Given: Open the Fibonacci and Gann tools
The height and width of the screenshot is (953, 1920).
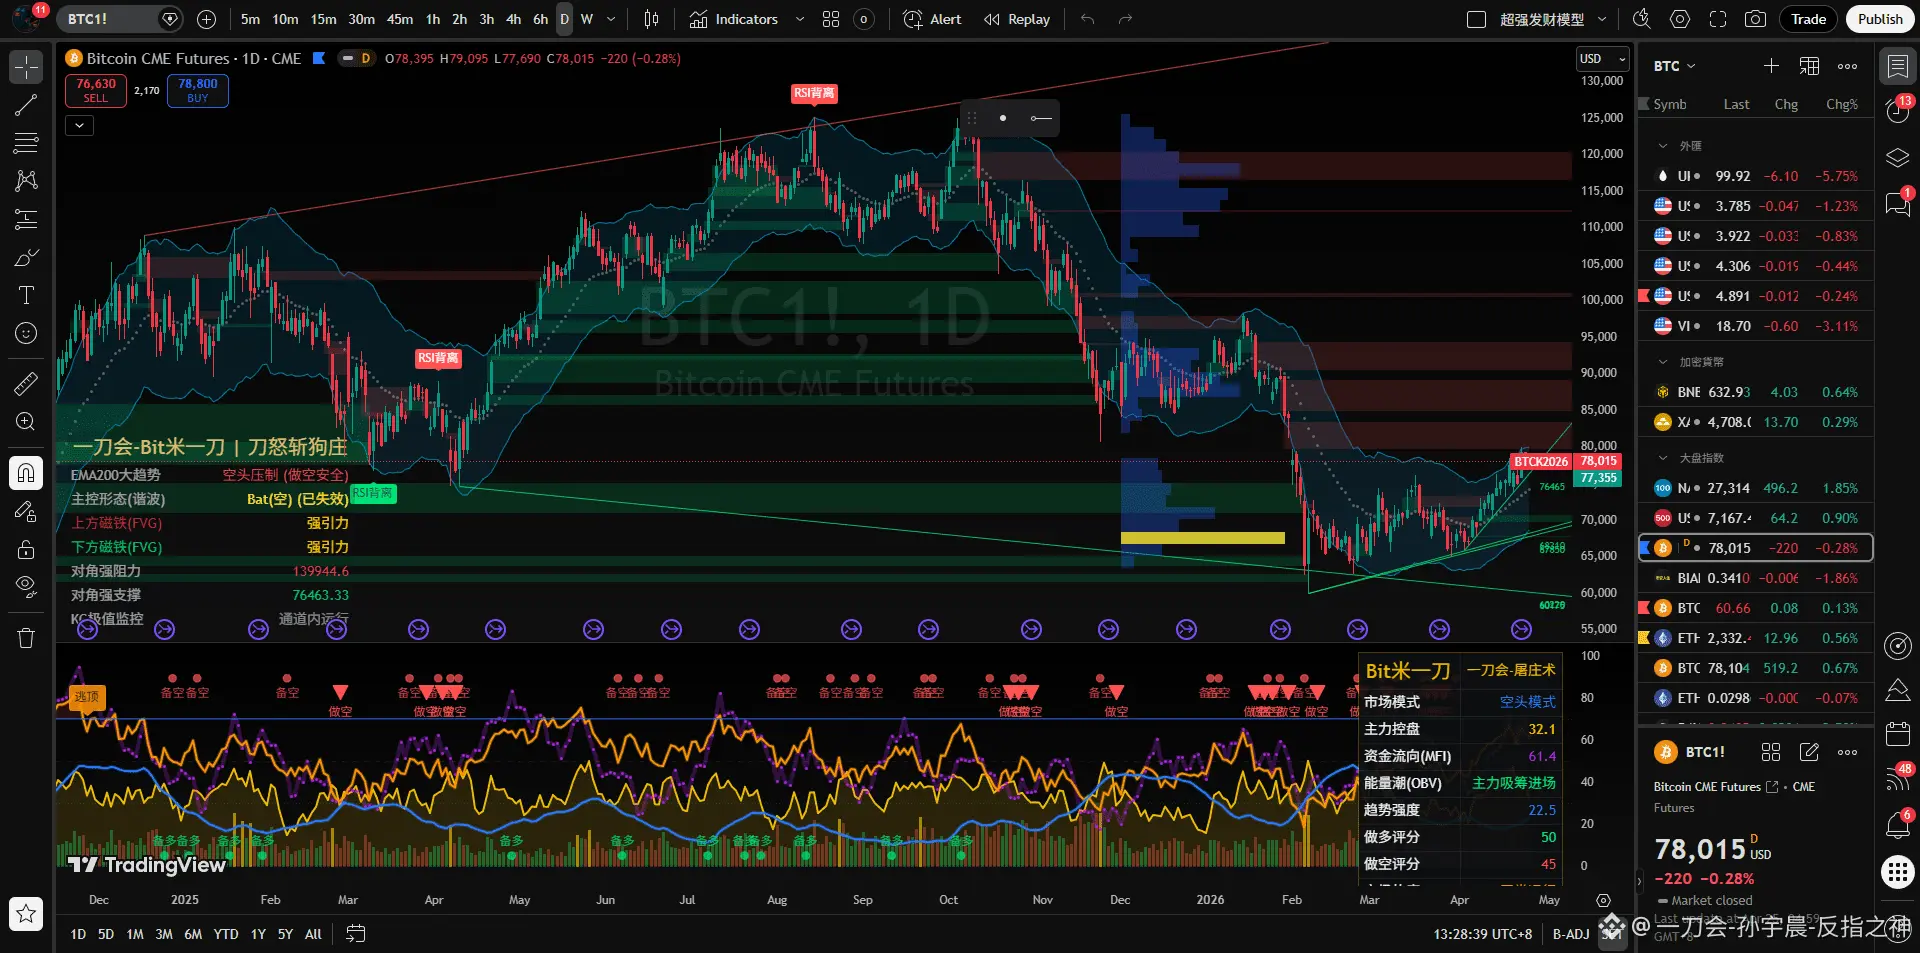Looking at the screenshot, I should click(x=26, y=143).
